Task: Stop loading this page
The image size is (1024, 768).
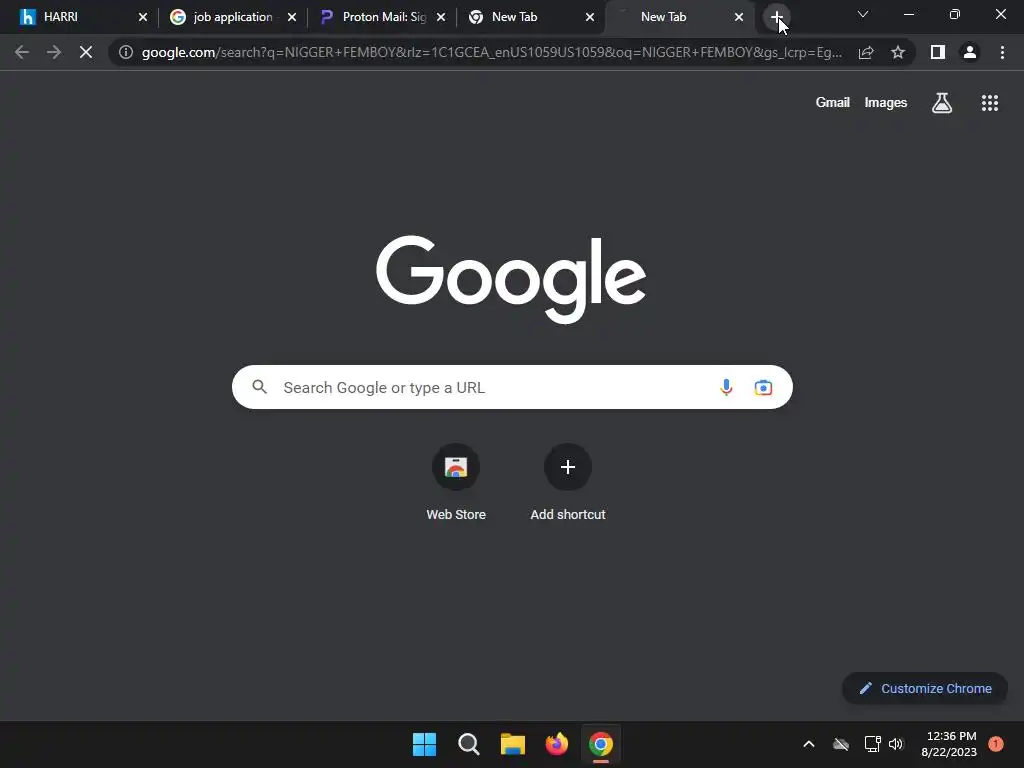Action: pos(86,52)
